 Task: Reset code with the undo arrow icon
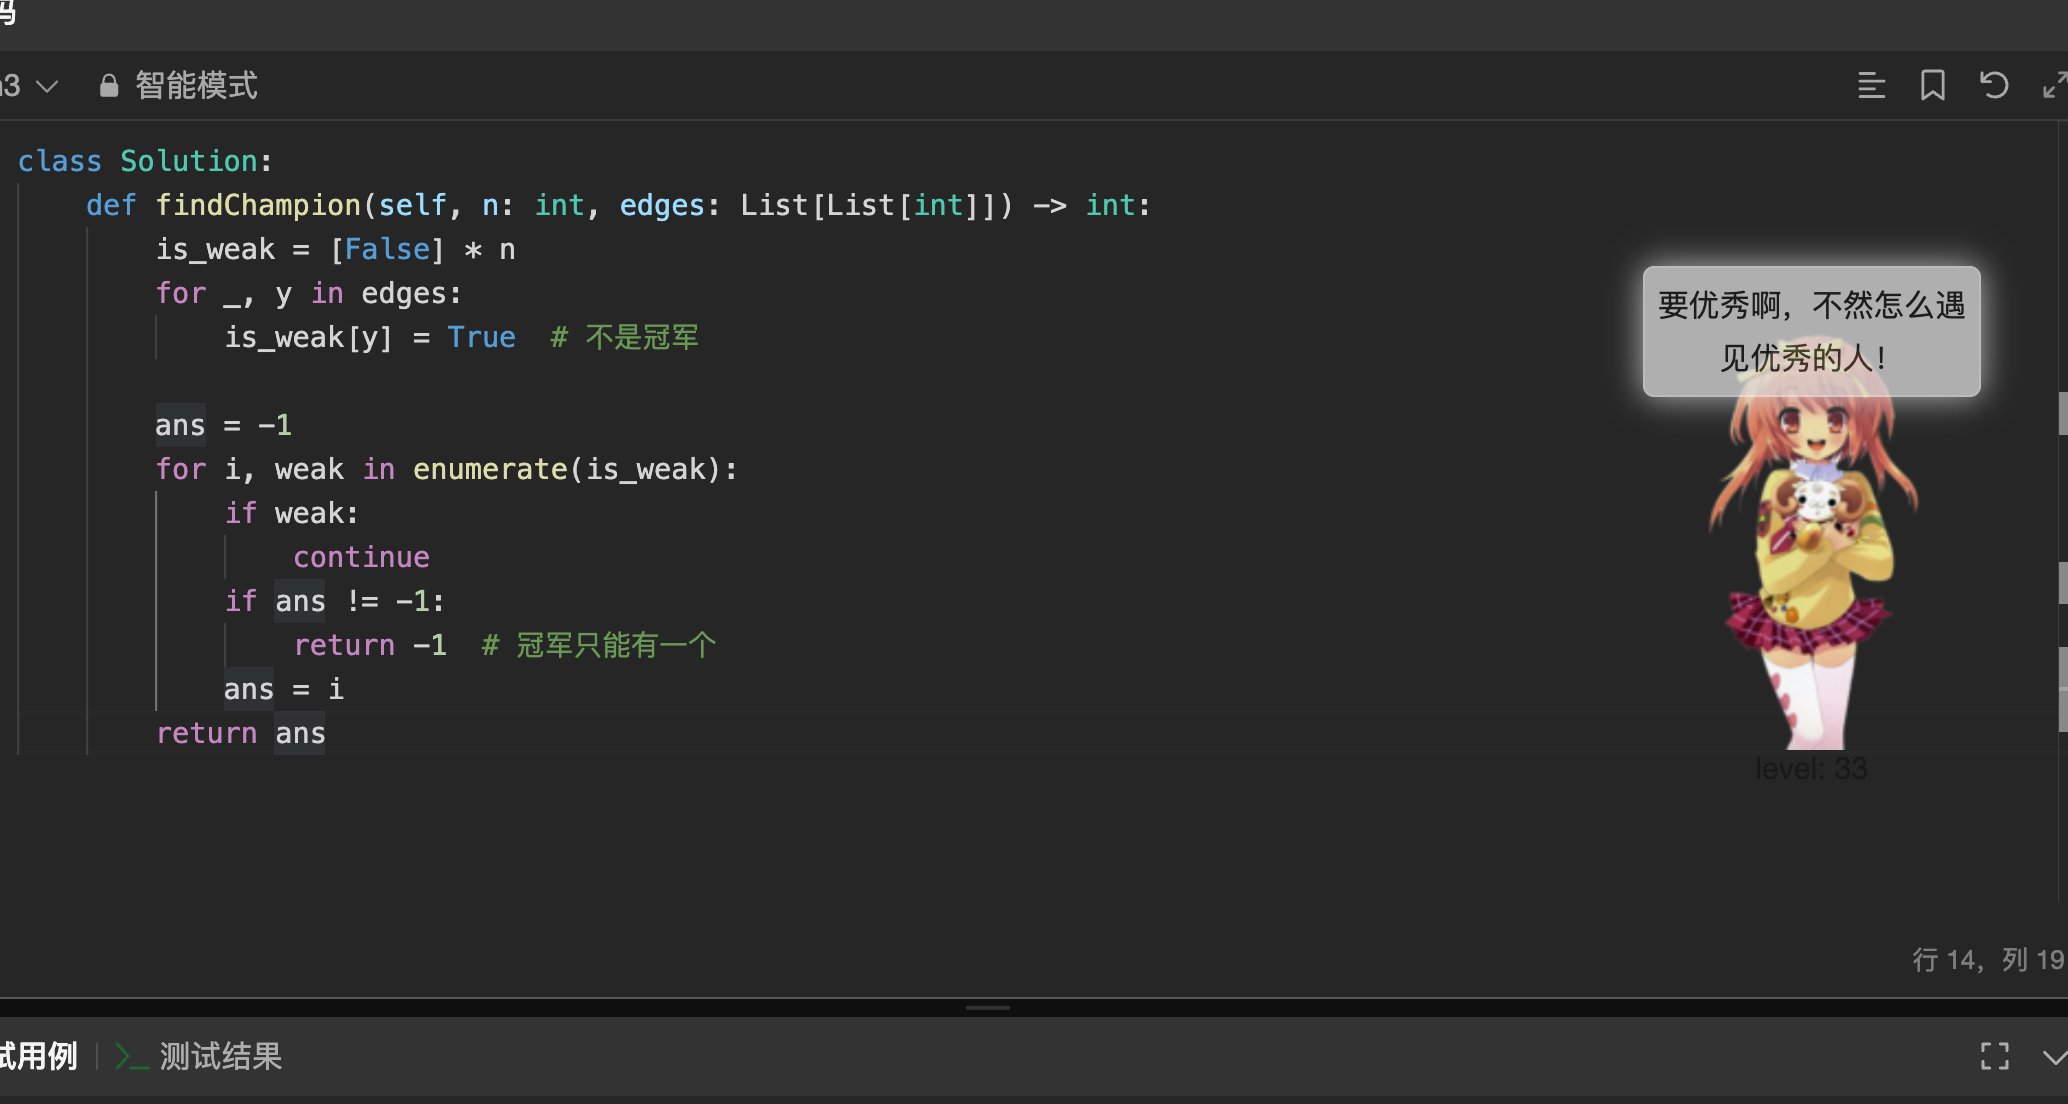pyautogui.click(x=1994, y=86)
